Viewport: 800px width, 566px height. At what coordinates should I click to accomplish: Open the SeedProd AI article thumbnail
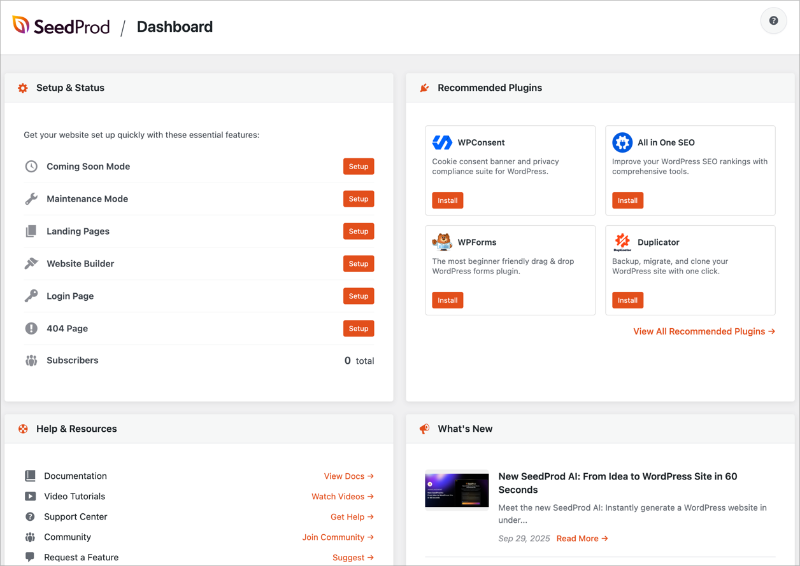click(x=456, y=491)
